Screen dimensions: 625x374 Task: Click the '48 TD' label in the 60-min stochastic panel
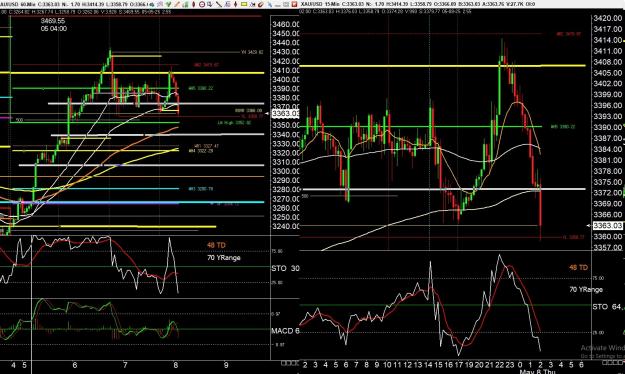click(216, 245)
